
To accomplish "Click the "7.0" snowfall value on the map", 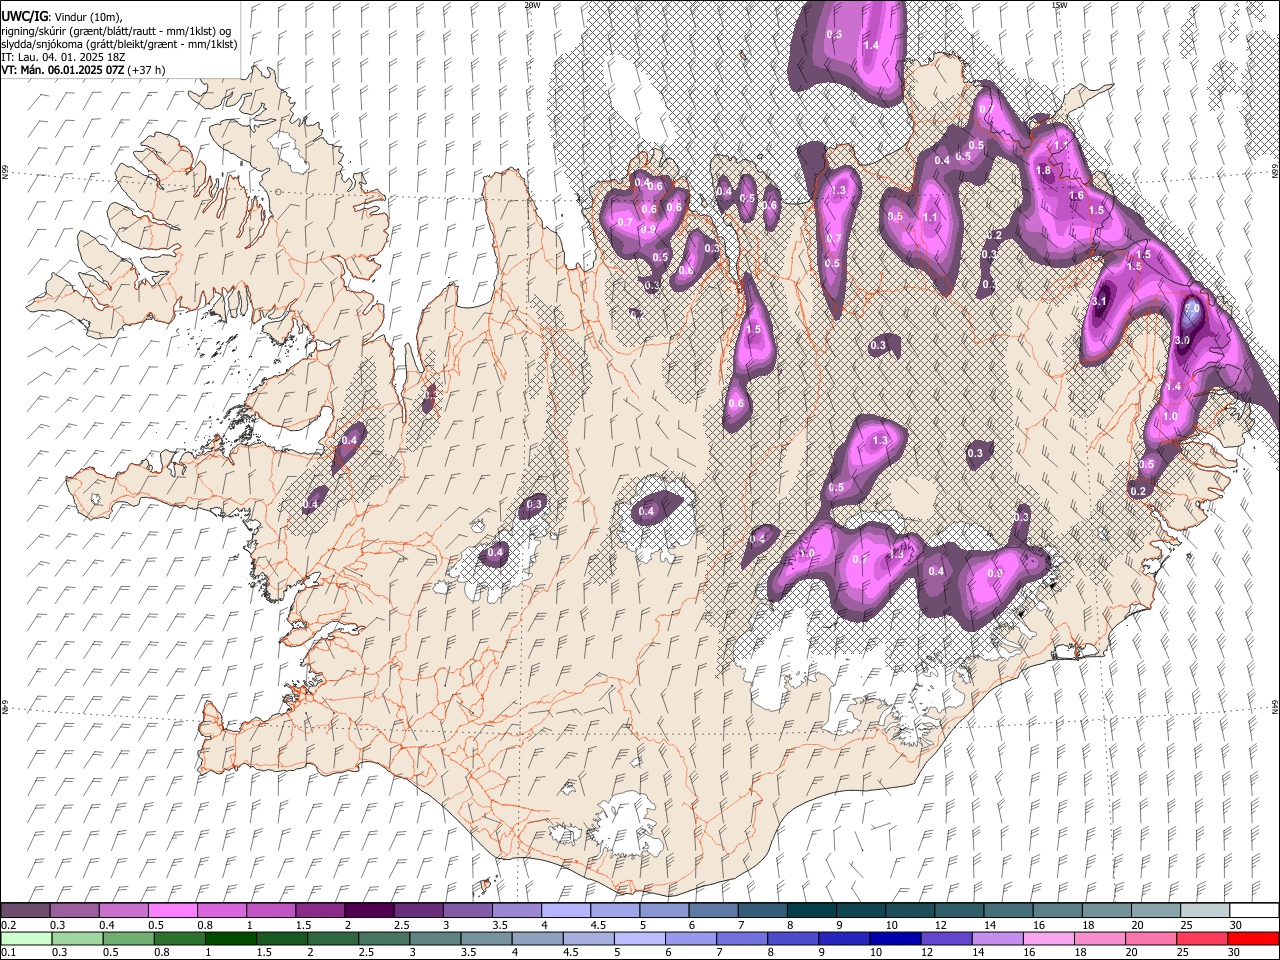I will 1192,308.
